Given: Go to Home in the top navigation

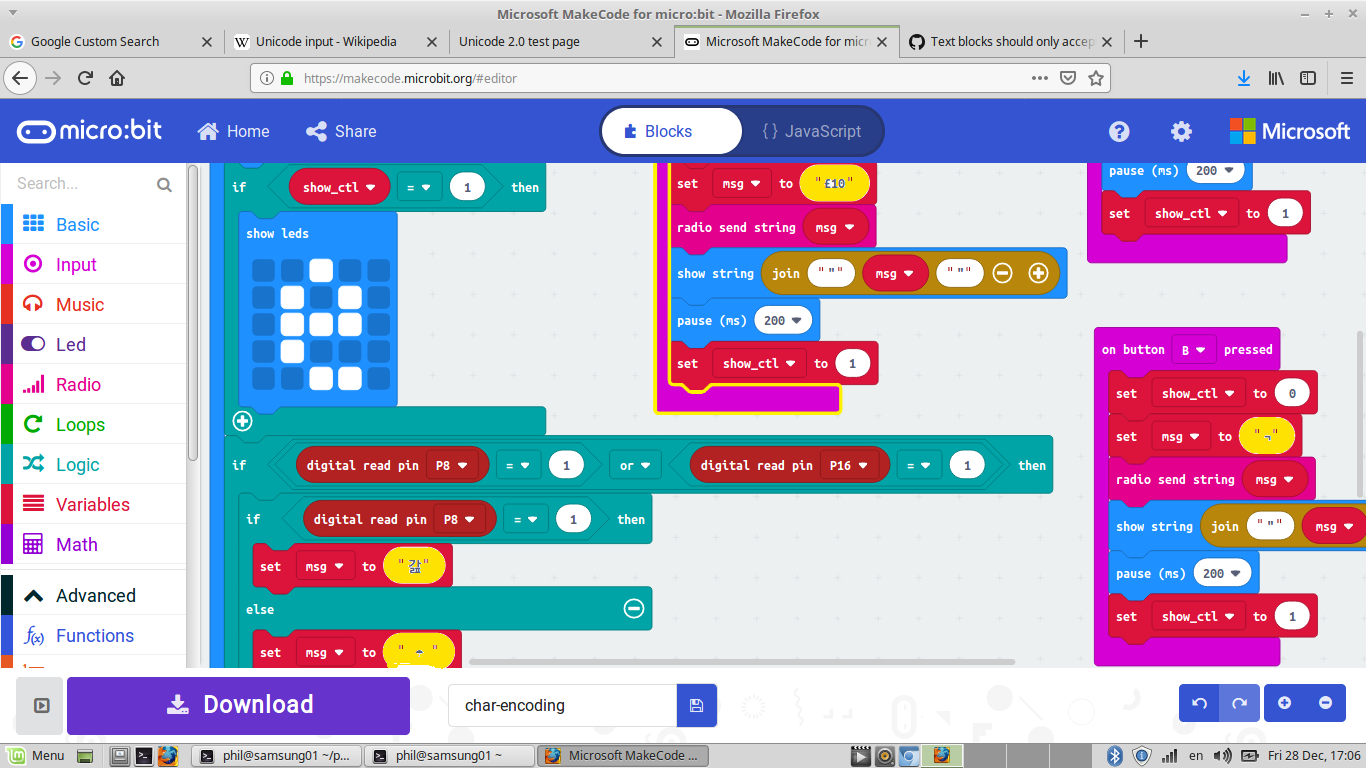Looking at the screenshot, I should click(233, 131).
